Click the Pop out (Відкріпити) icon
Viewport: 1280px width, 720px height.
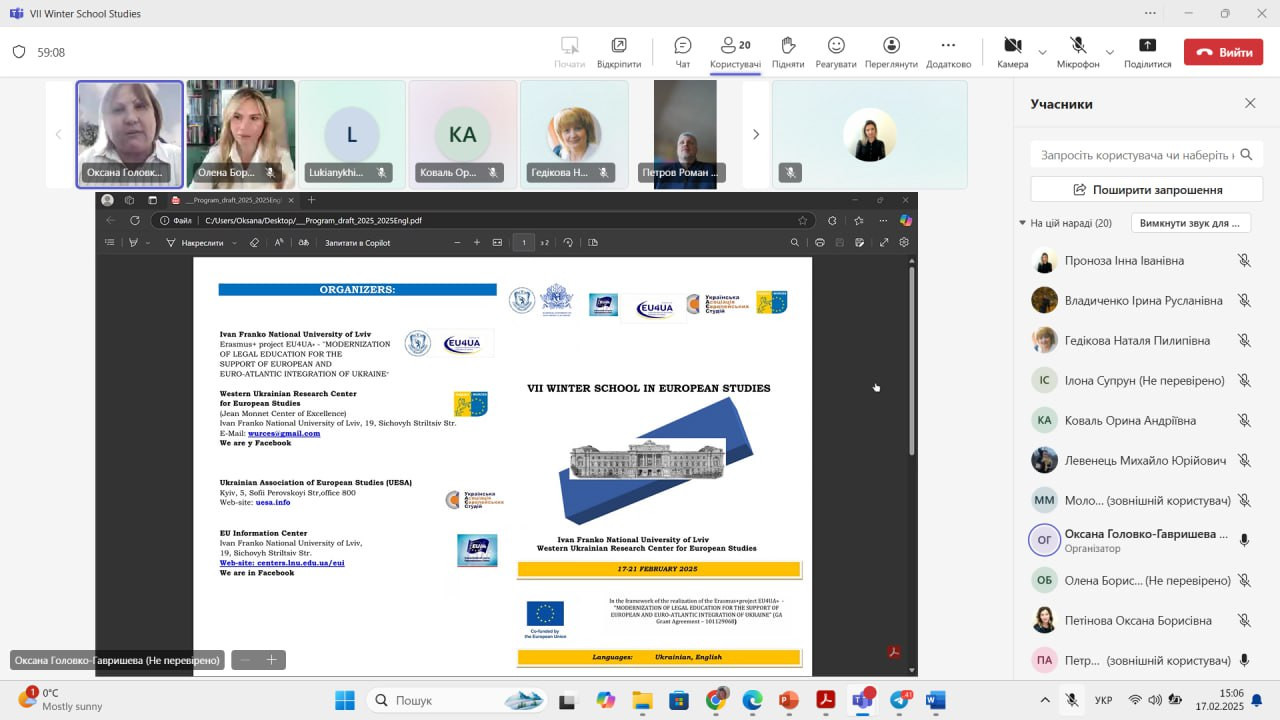click(619, 52)
